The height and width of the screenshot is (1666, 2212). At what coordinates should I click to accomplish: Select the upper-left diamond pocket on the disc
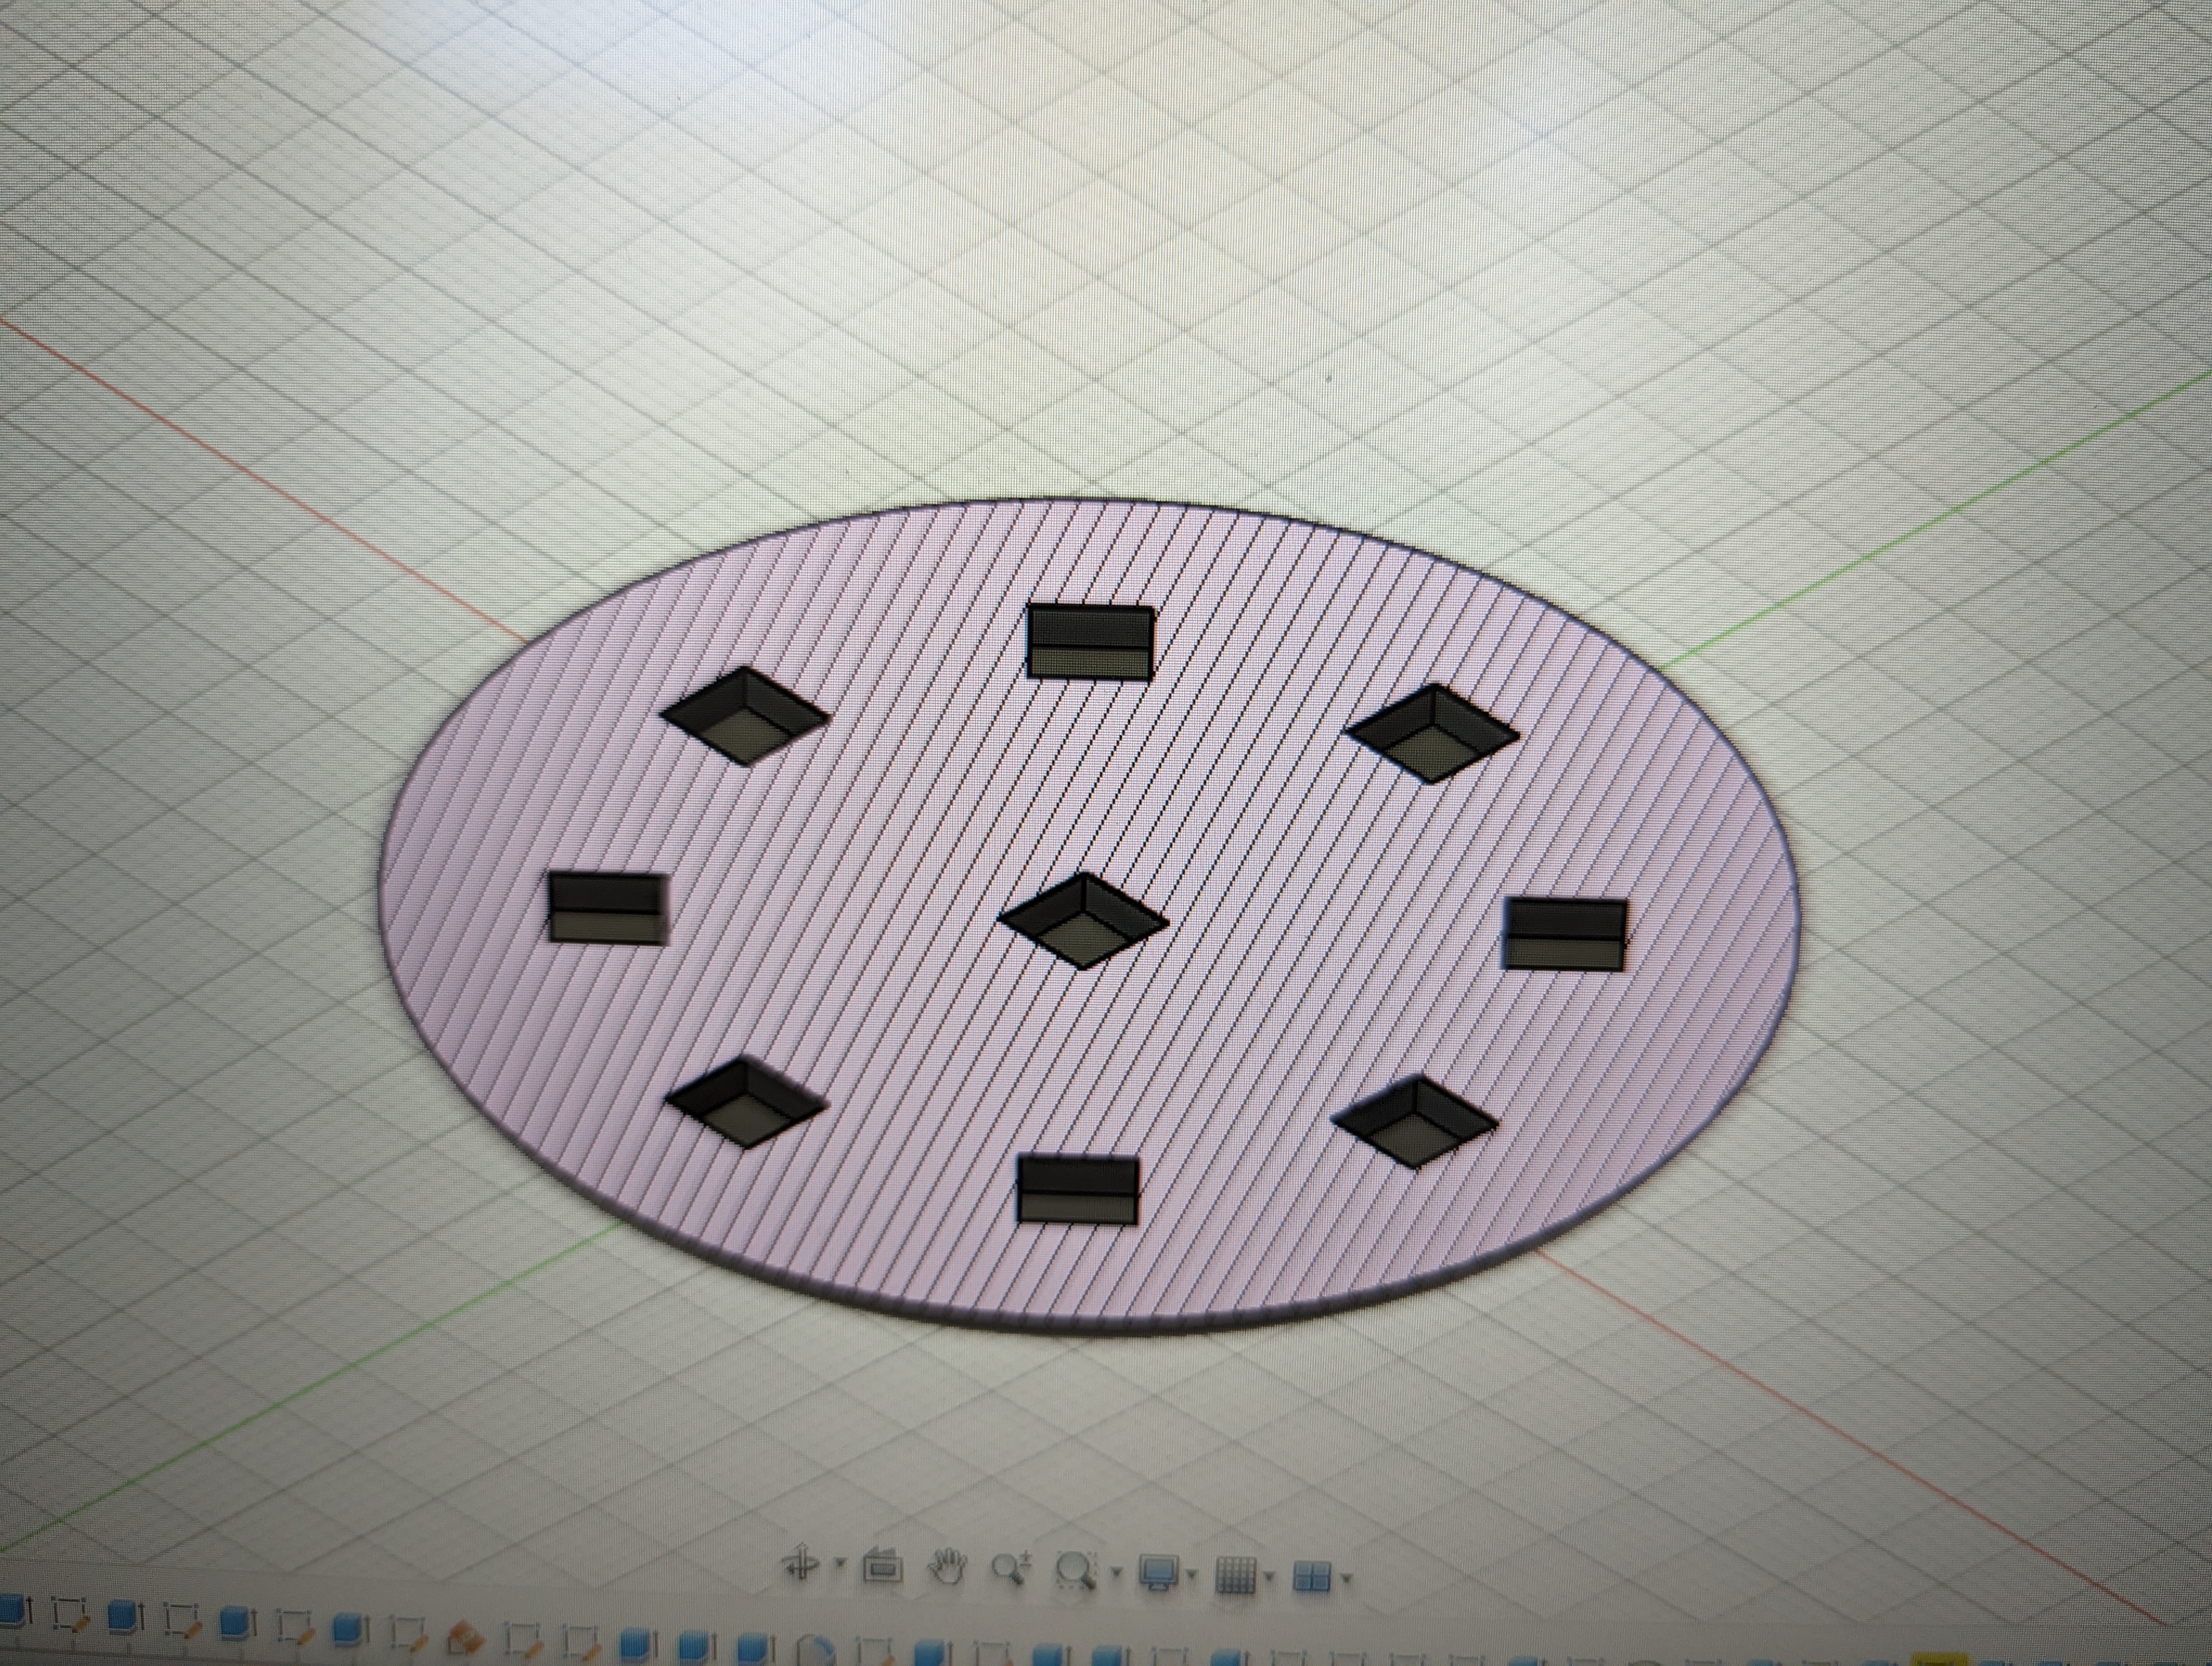tap(745, 717)
